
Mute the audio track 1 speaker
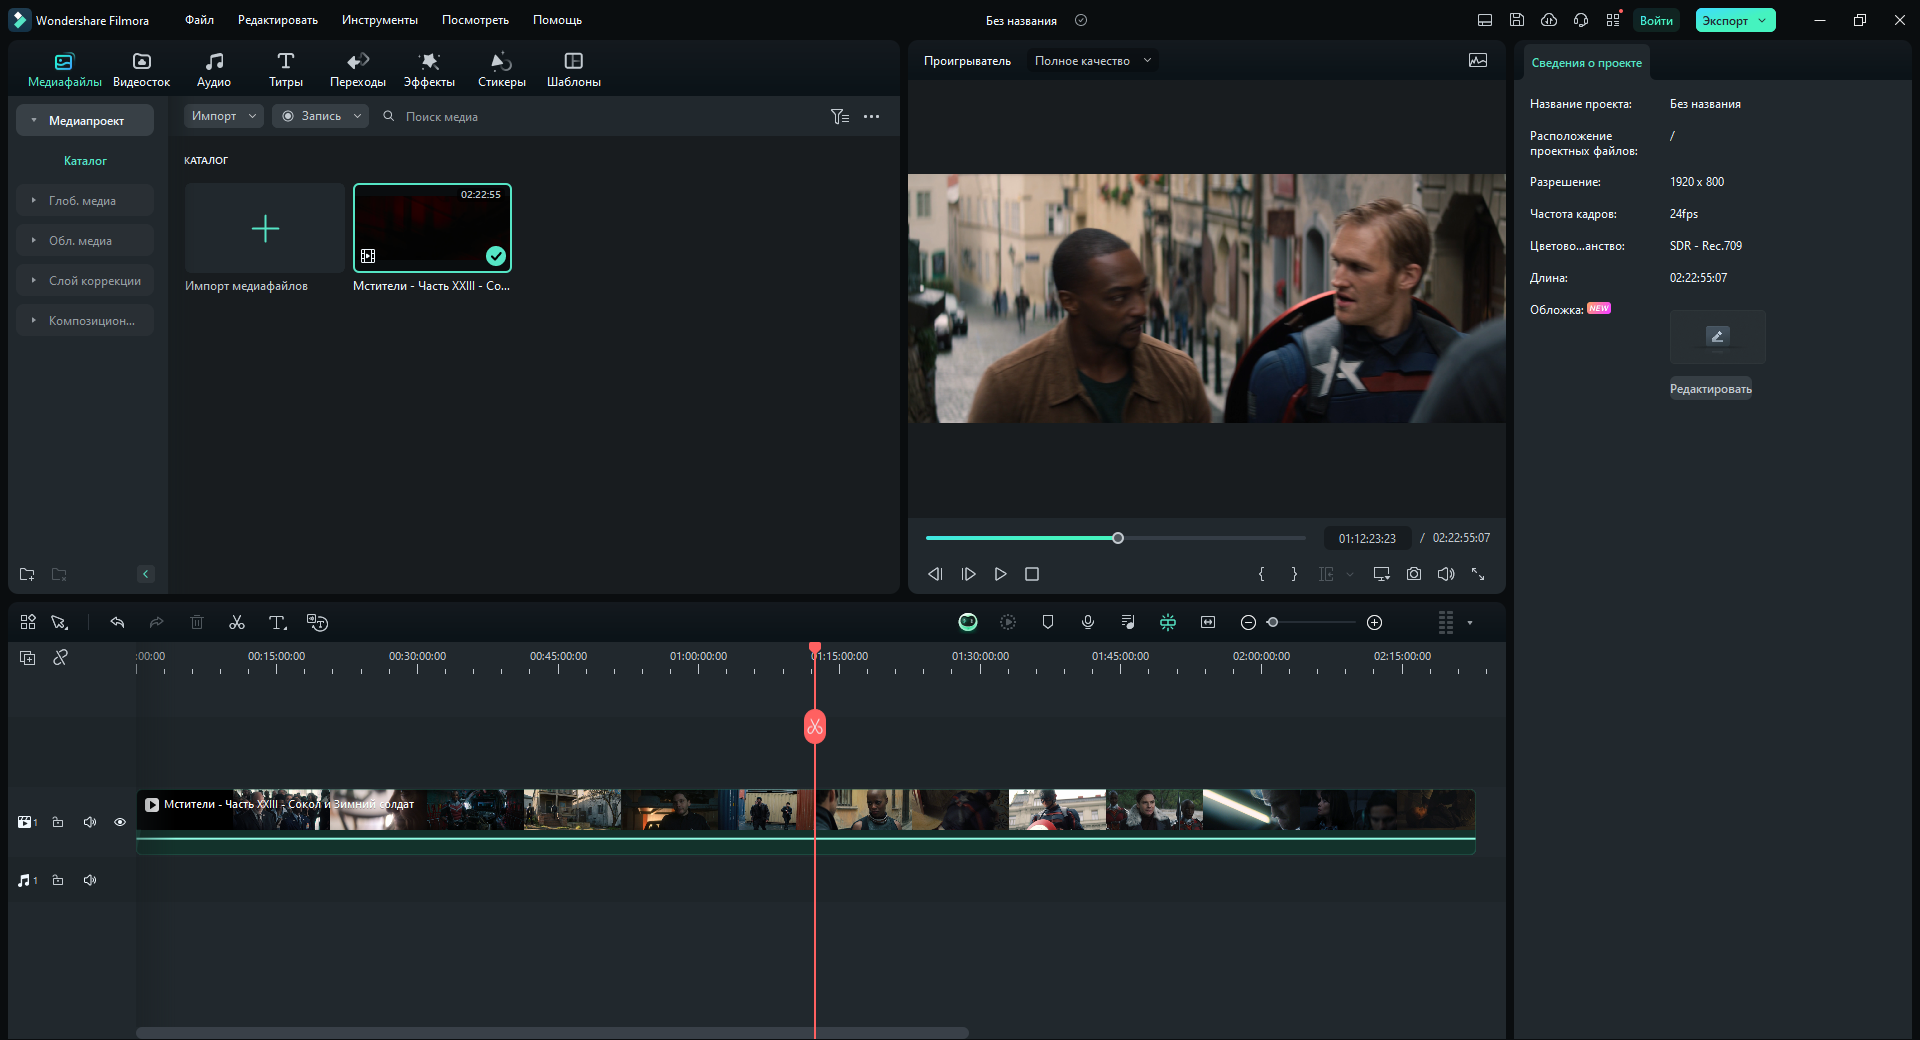tap(90, 881)
